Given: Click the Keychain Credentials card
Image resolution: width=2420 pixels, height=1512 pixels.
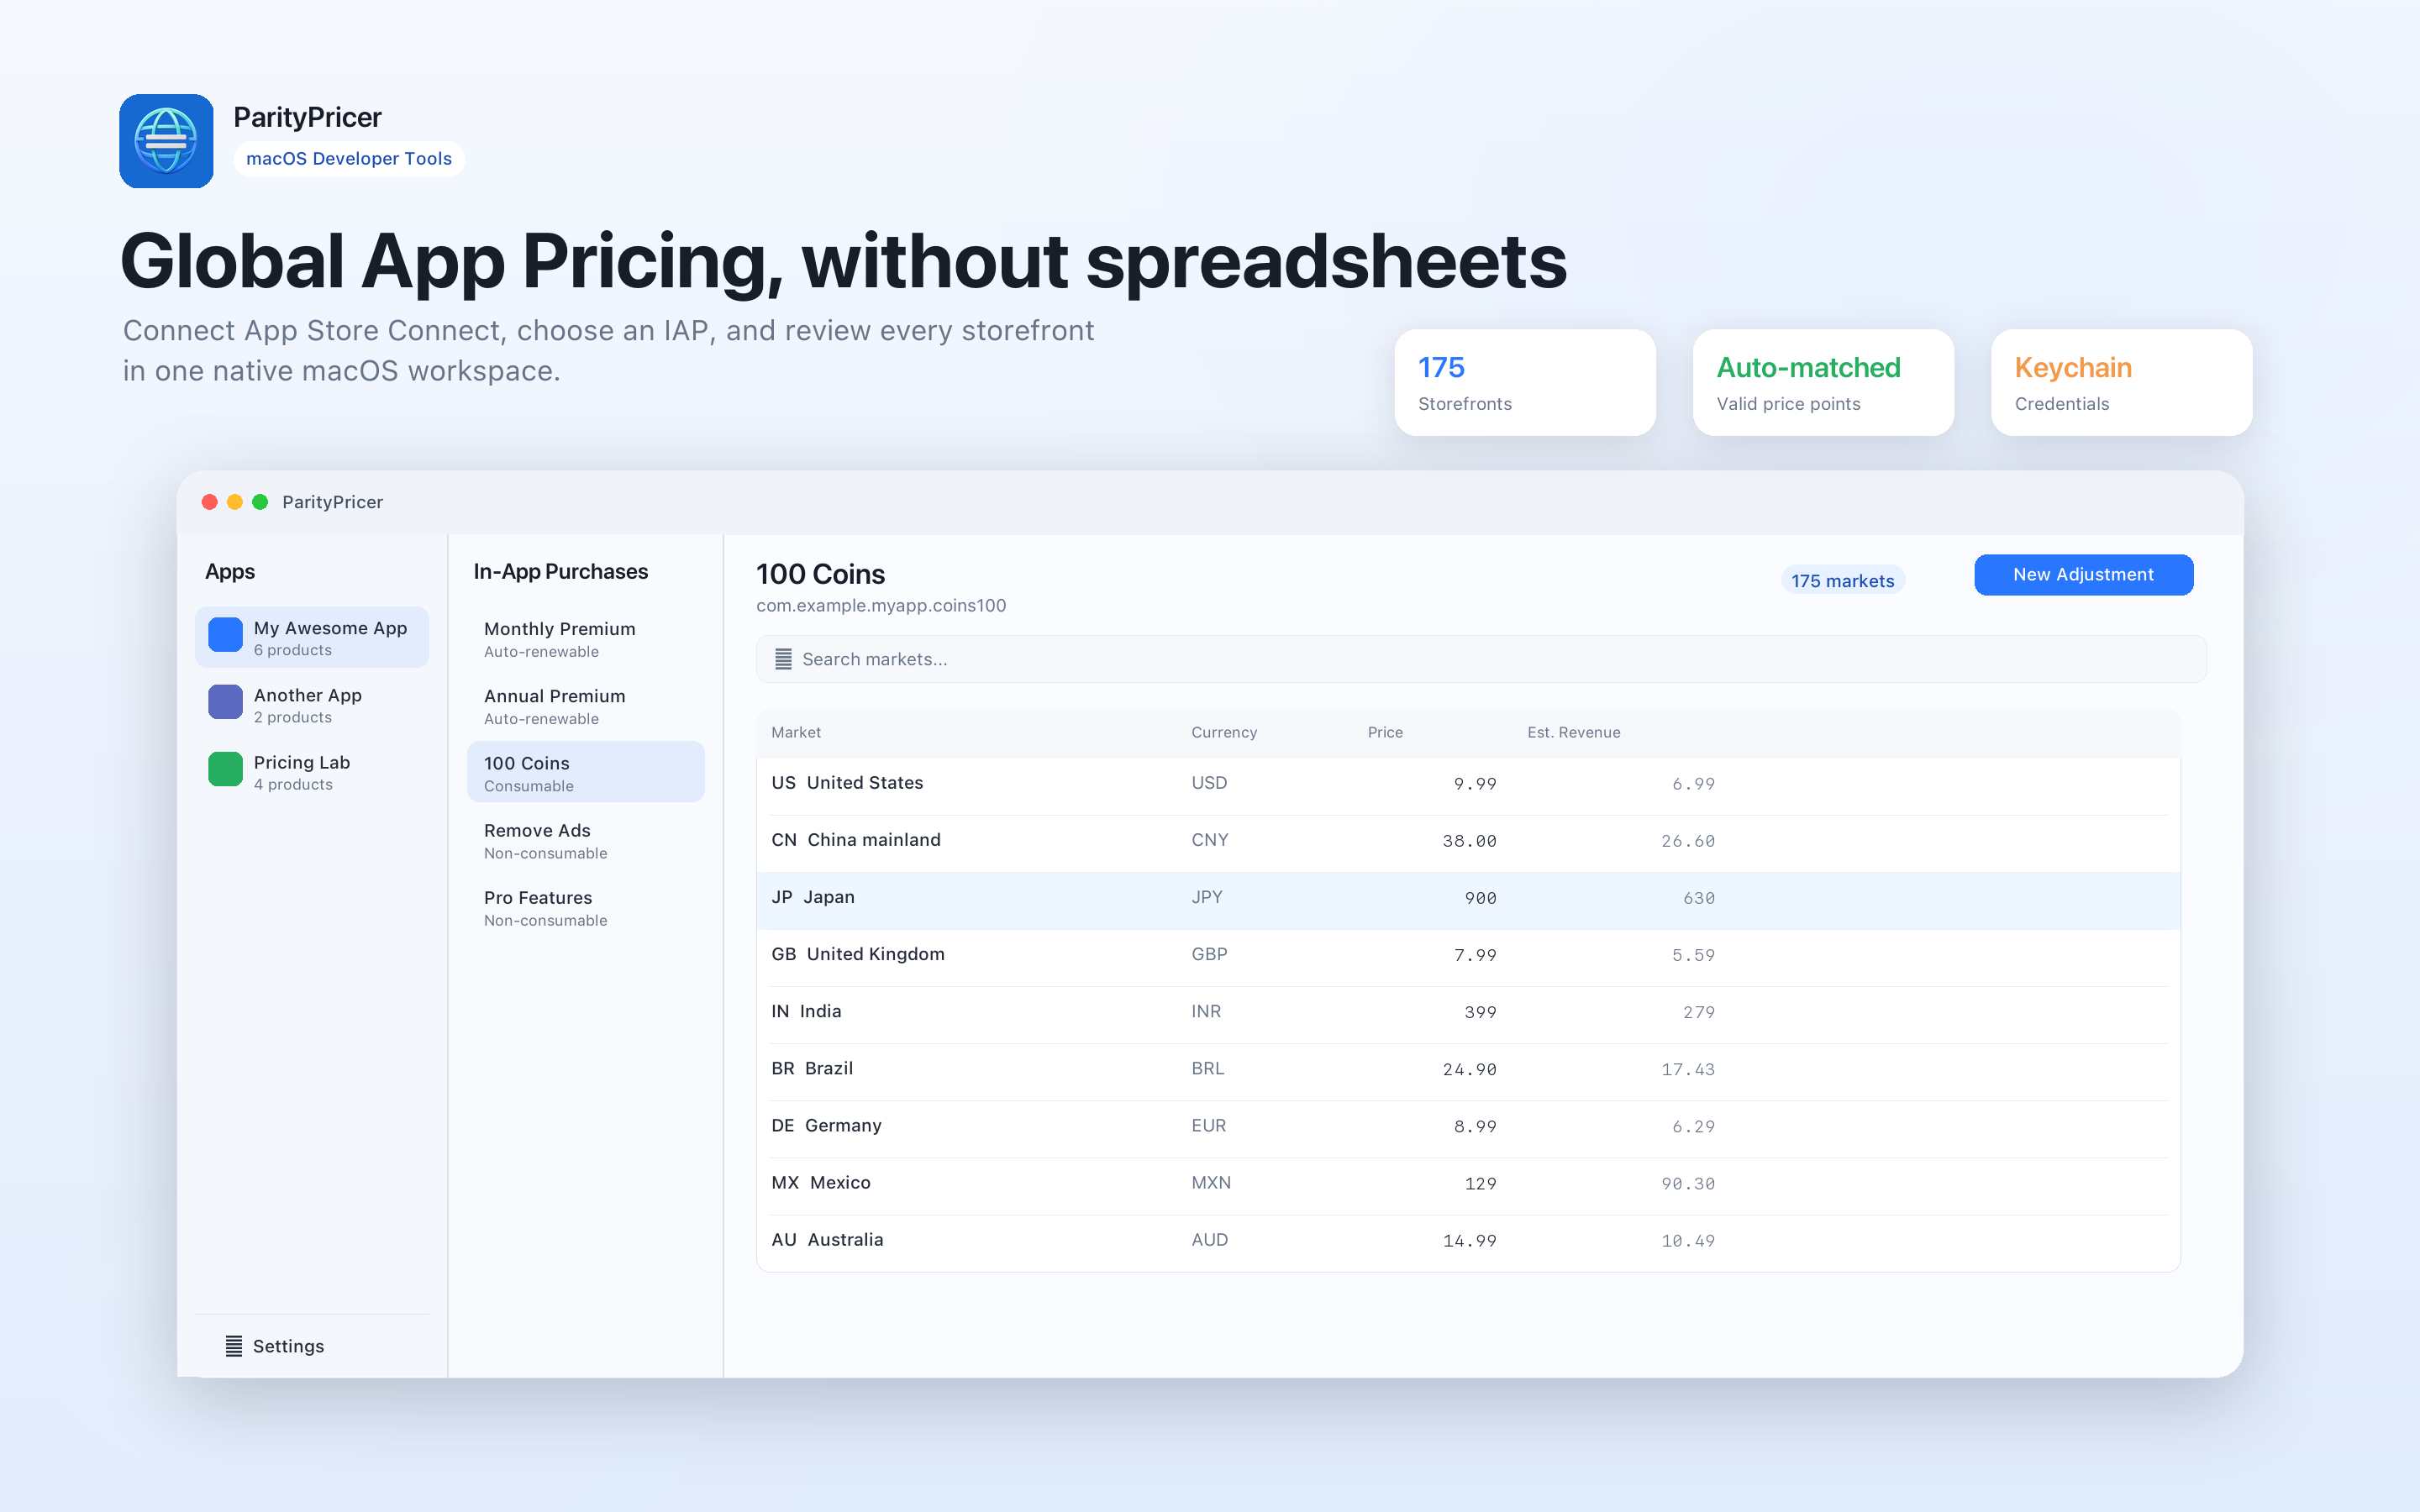Looking at the screenshot, I should pyautogui.click(x=2121, y=382).
